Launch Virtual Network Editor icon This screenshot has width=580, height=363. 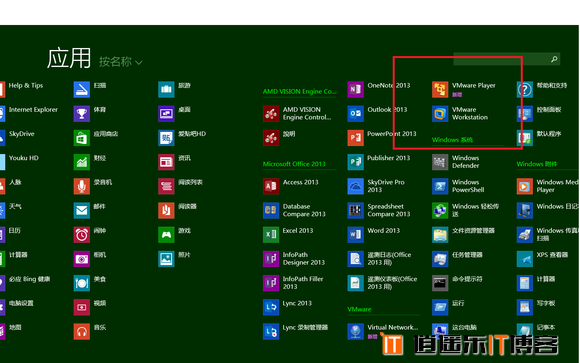click(355, 331)
